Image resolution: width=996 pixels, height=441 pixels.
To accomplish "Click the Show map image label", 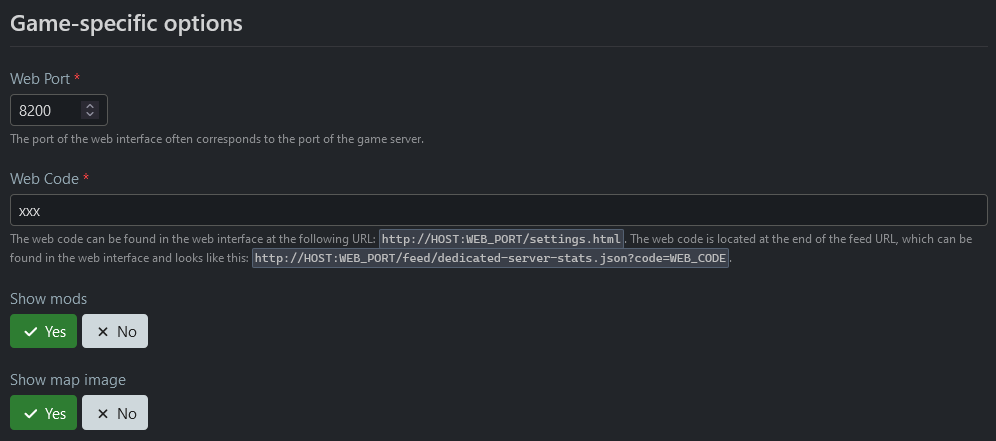I will click(x=68, y=380).
